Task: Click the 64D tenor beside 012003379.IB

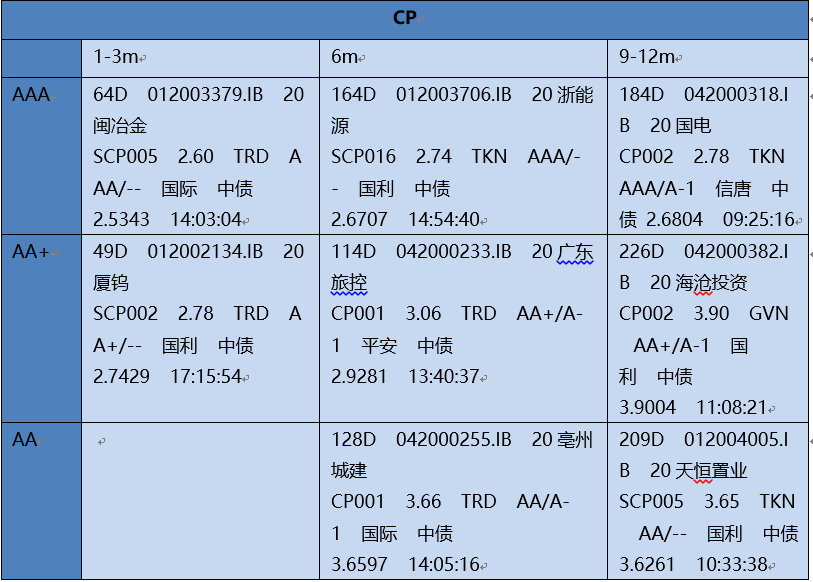Action: coord(110,94)
